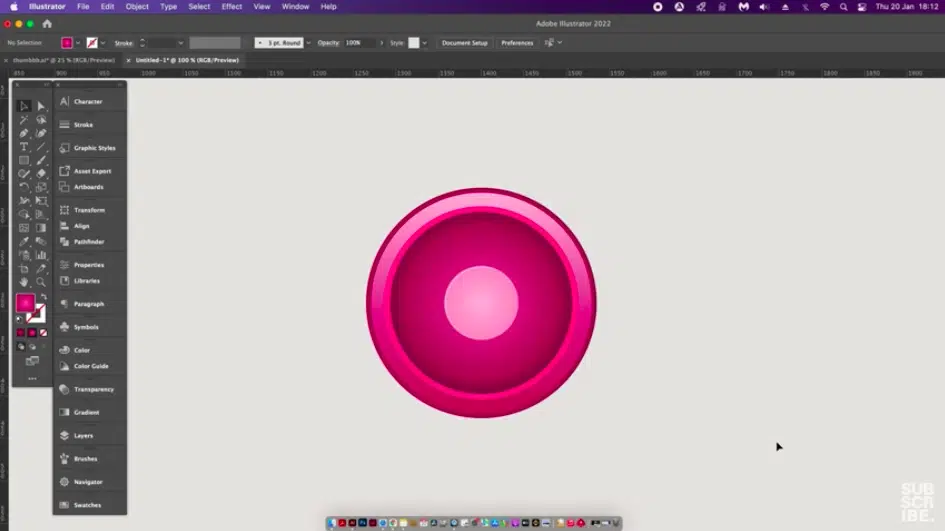The height and width of the screenshot is (531, 945).
Task: Open fill color dropdown in control bar
Action: [x=78, y=43]
